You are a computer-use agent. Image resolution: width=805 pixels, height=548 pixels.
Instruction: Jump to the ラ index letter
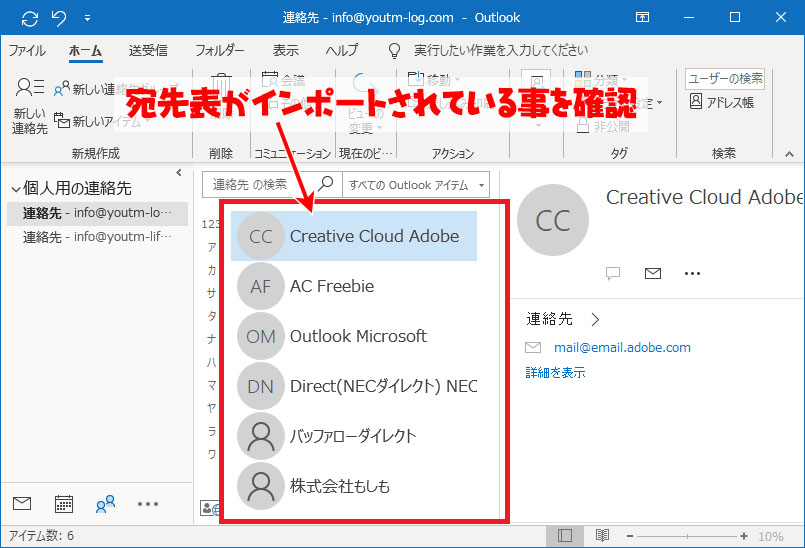pyautogui.click(x=212, y=431)
